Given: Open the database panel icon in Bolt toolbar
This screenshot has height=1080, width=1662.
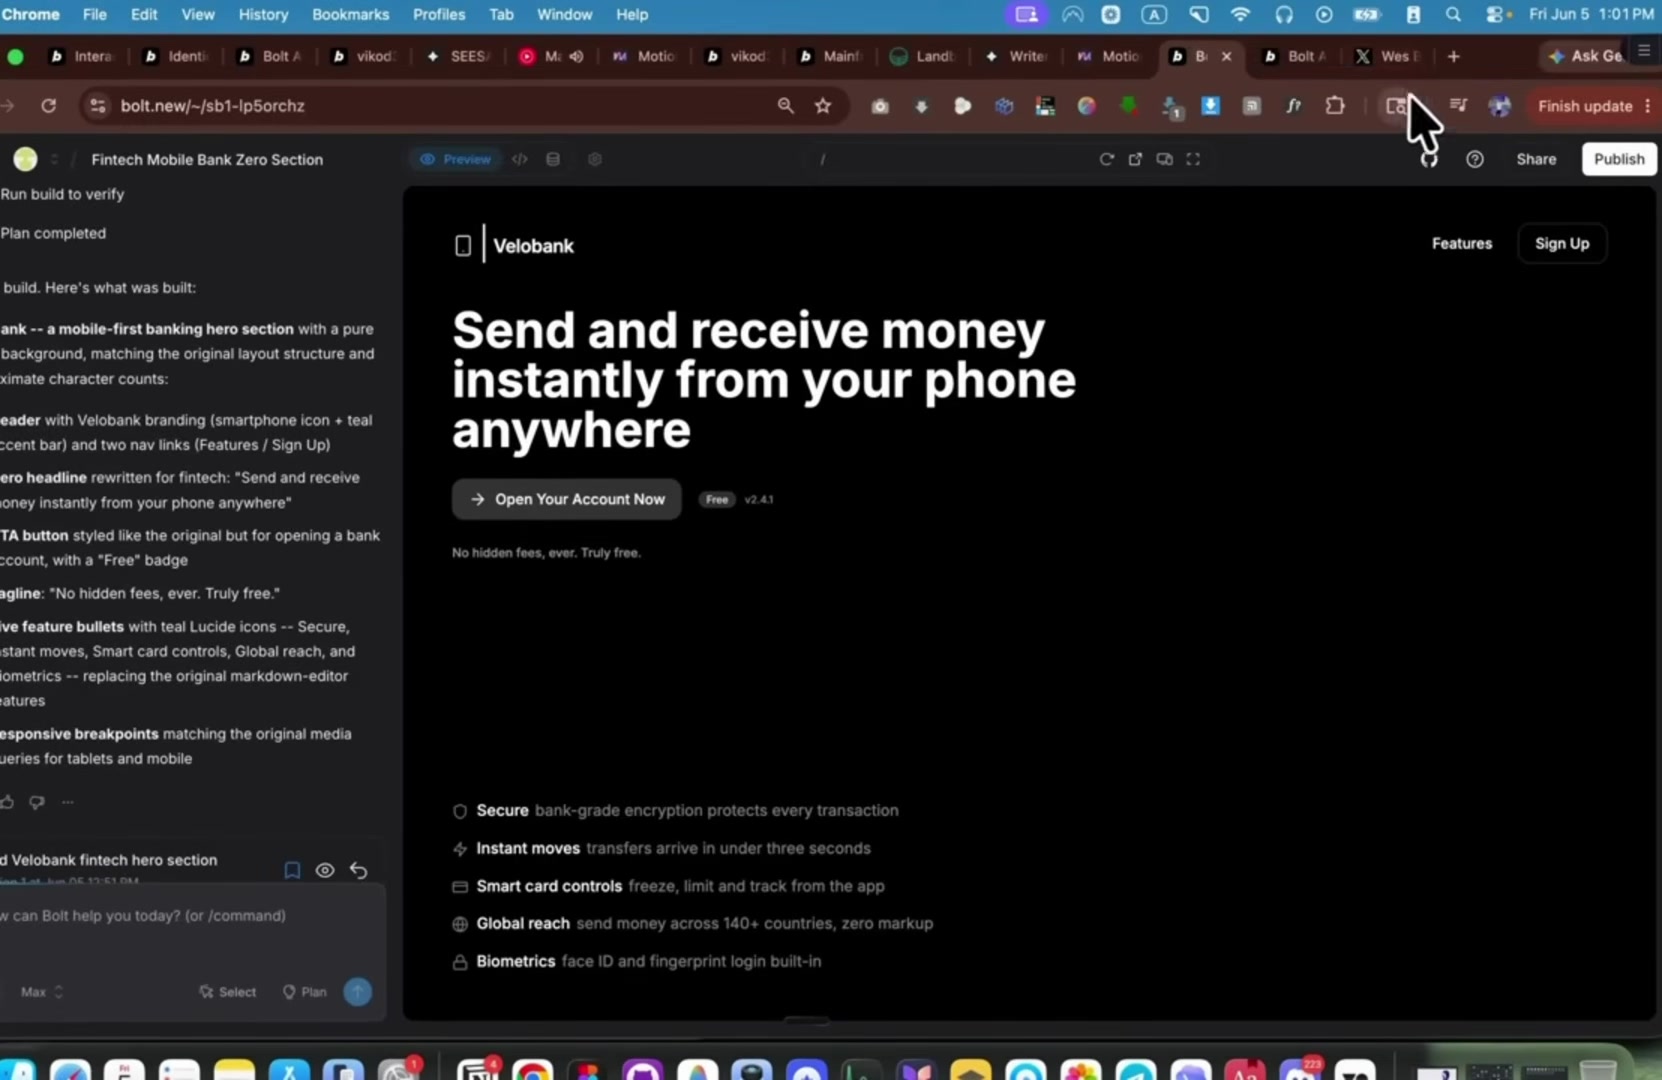Looking at the screenshot, I should click(x=553, y=159).
